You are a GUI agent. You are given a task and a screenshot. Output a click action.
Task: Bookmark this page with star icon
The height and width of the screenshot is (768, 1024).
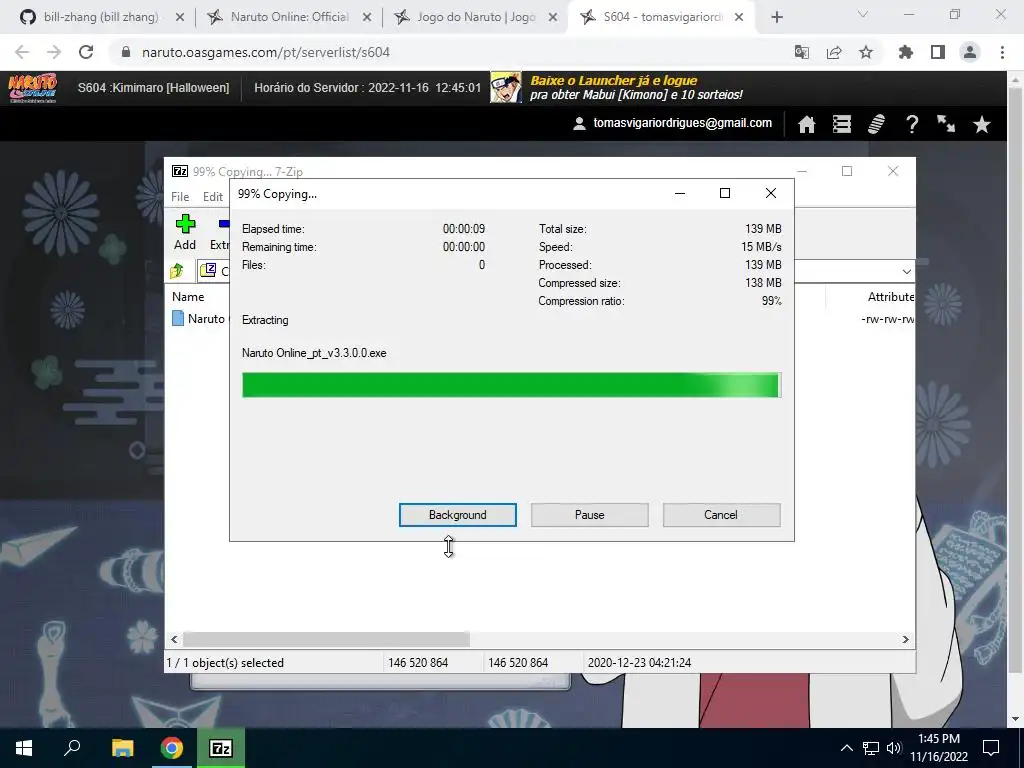[866, 52]
